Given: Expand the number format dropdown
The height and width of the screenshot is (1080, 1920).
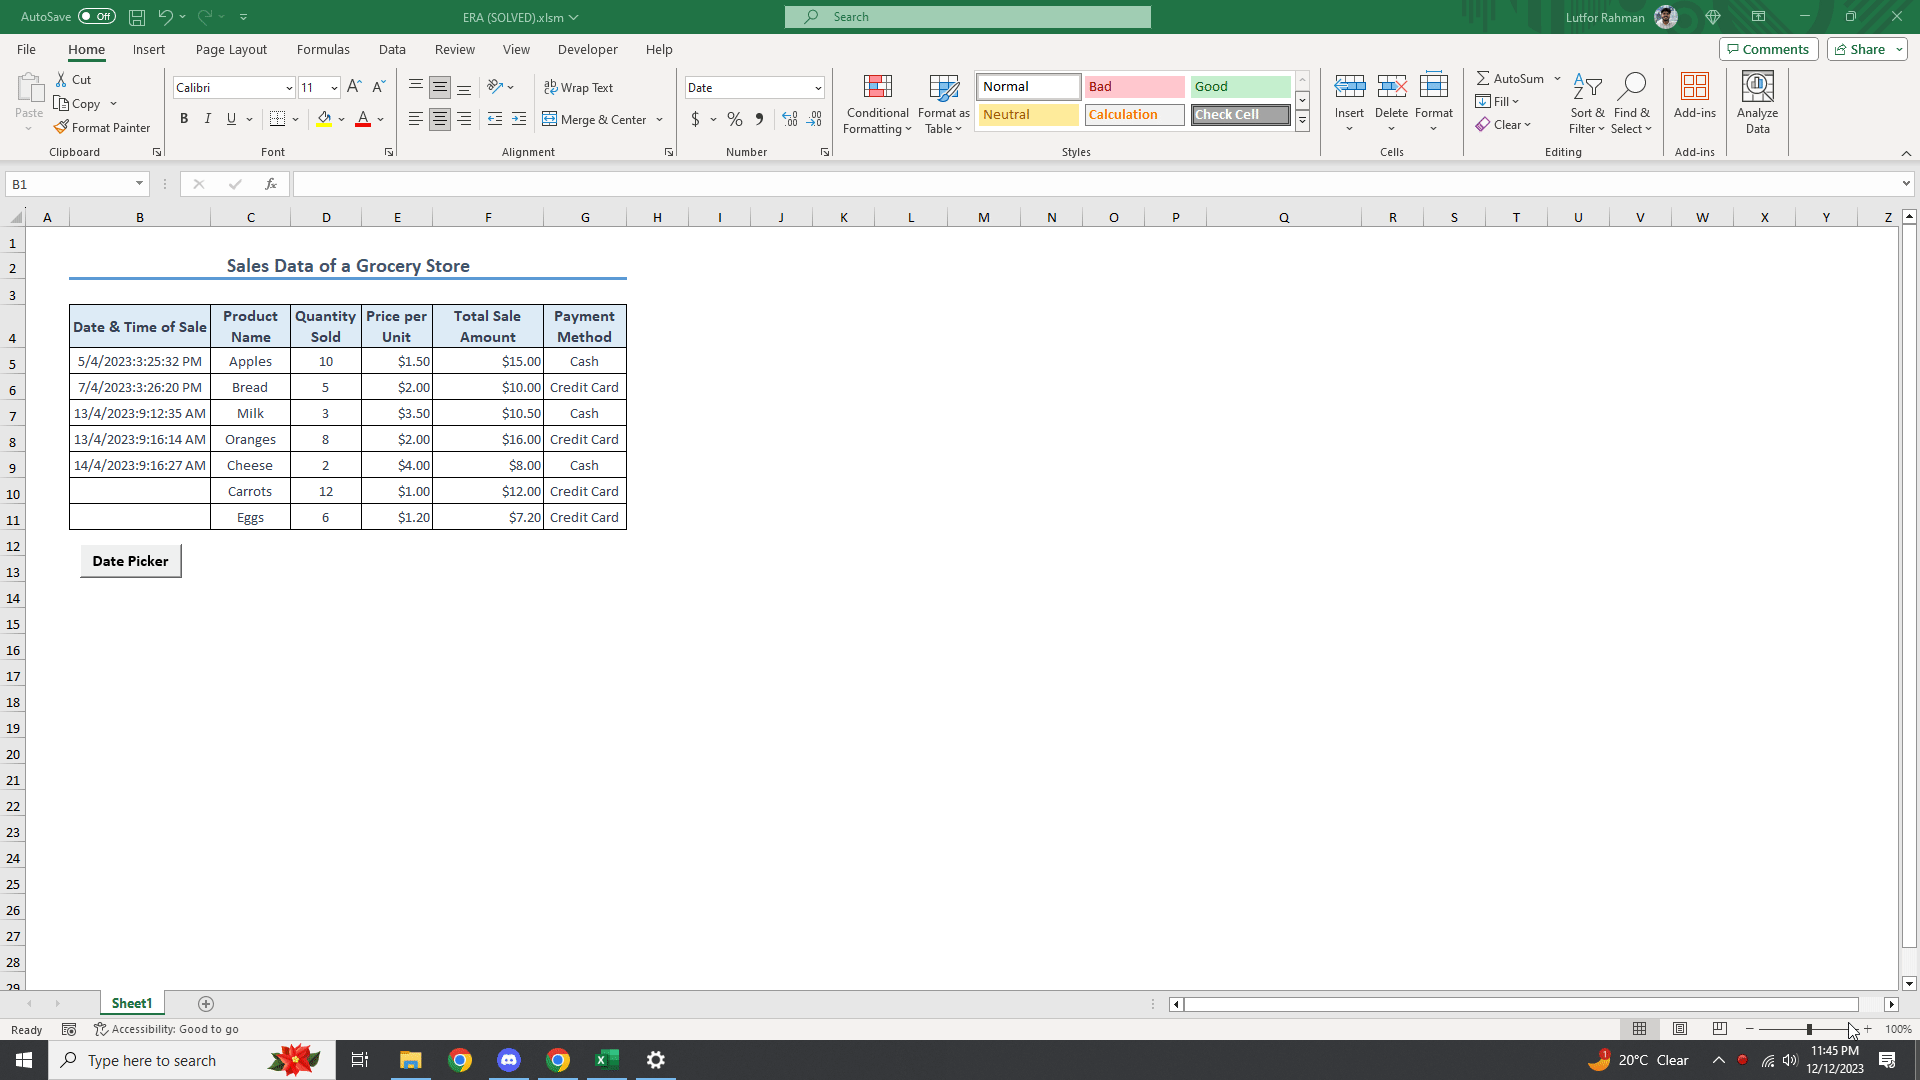Looking at the screenshot, I should coord(818,88).
